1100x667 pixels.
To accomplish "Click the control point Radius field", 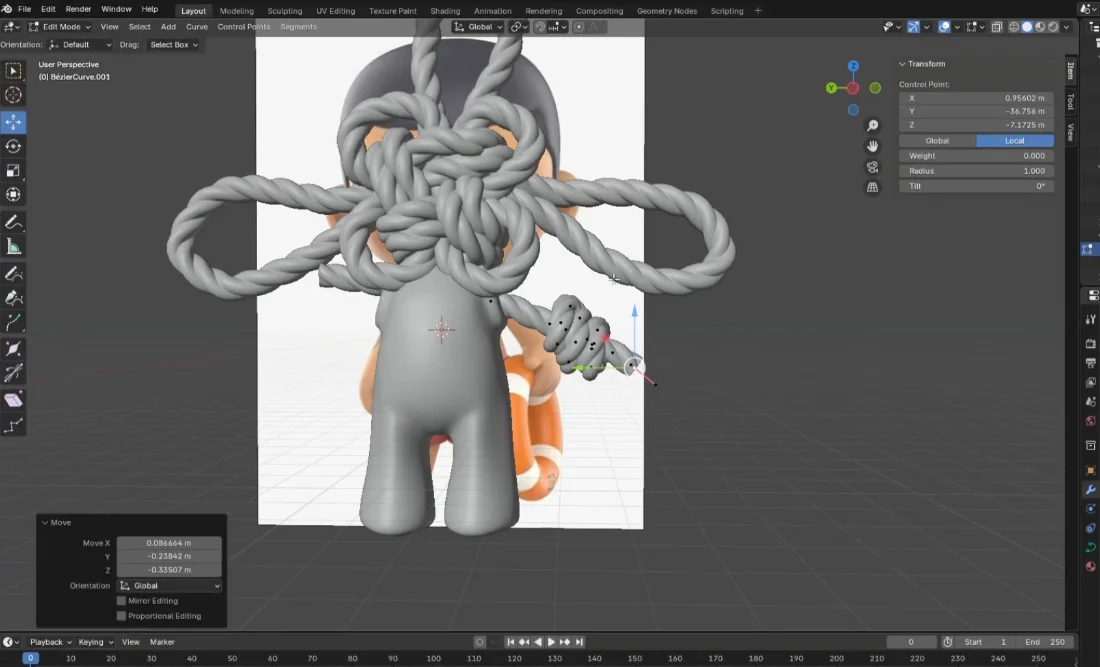I will click(977, 171).
